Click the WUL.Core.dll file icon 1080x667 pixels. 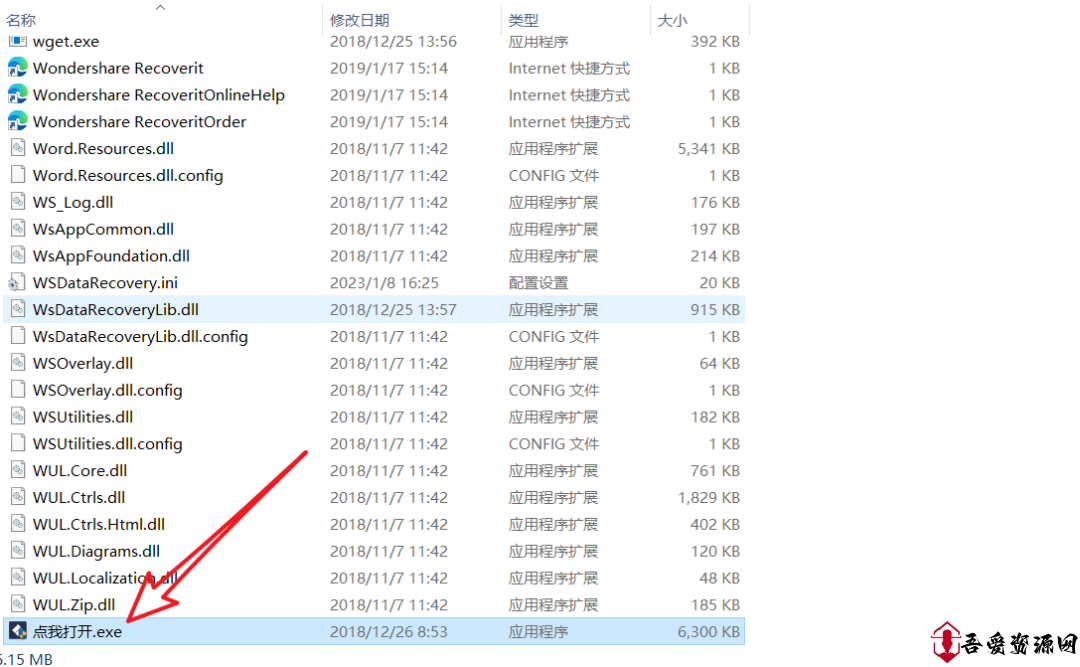coord(18,471)
